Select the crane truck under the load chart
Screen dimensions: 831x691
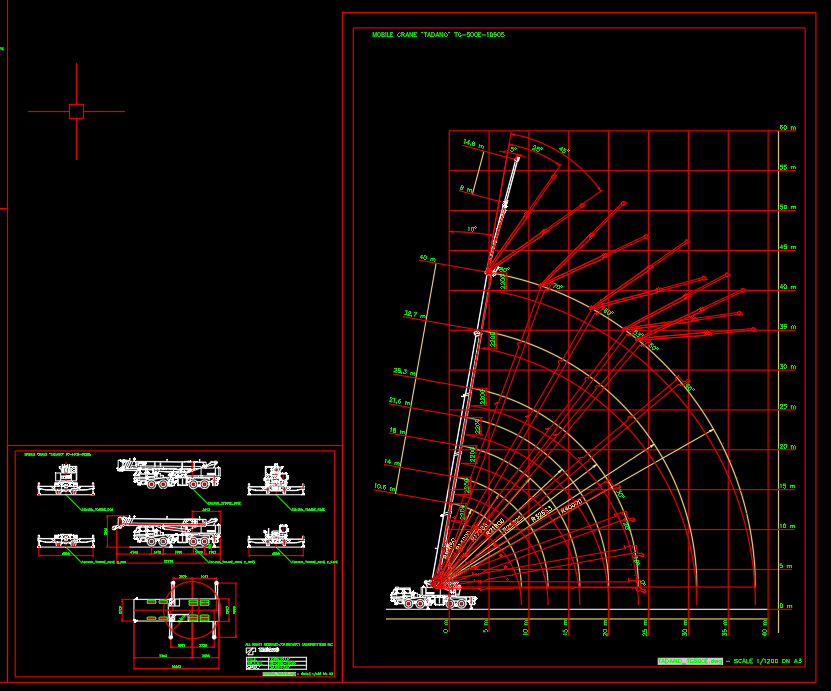(432, 596)
